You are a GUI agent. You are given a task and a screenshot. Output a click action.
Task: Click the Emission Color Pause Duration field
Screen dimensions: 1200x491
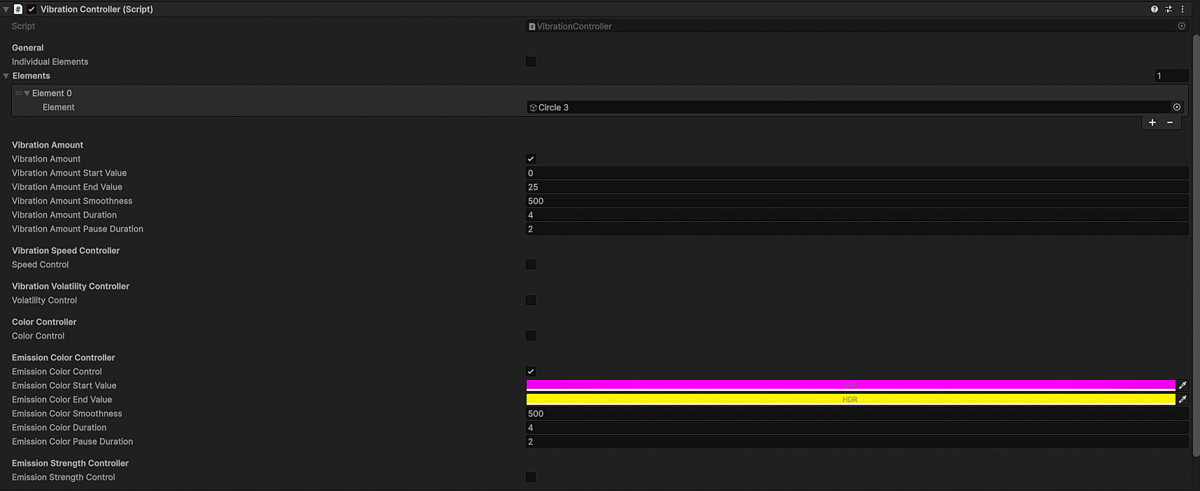click(858, 441)
